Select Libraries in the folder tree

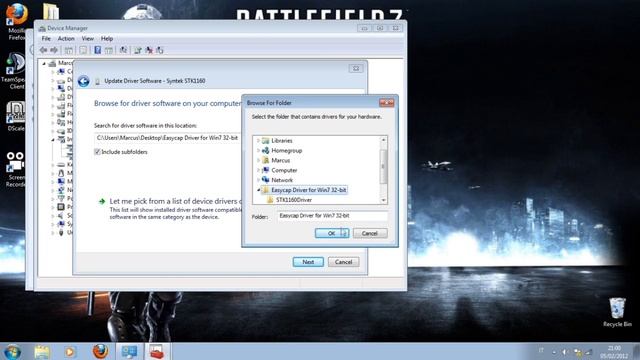coord(282,140)
